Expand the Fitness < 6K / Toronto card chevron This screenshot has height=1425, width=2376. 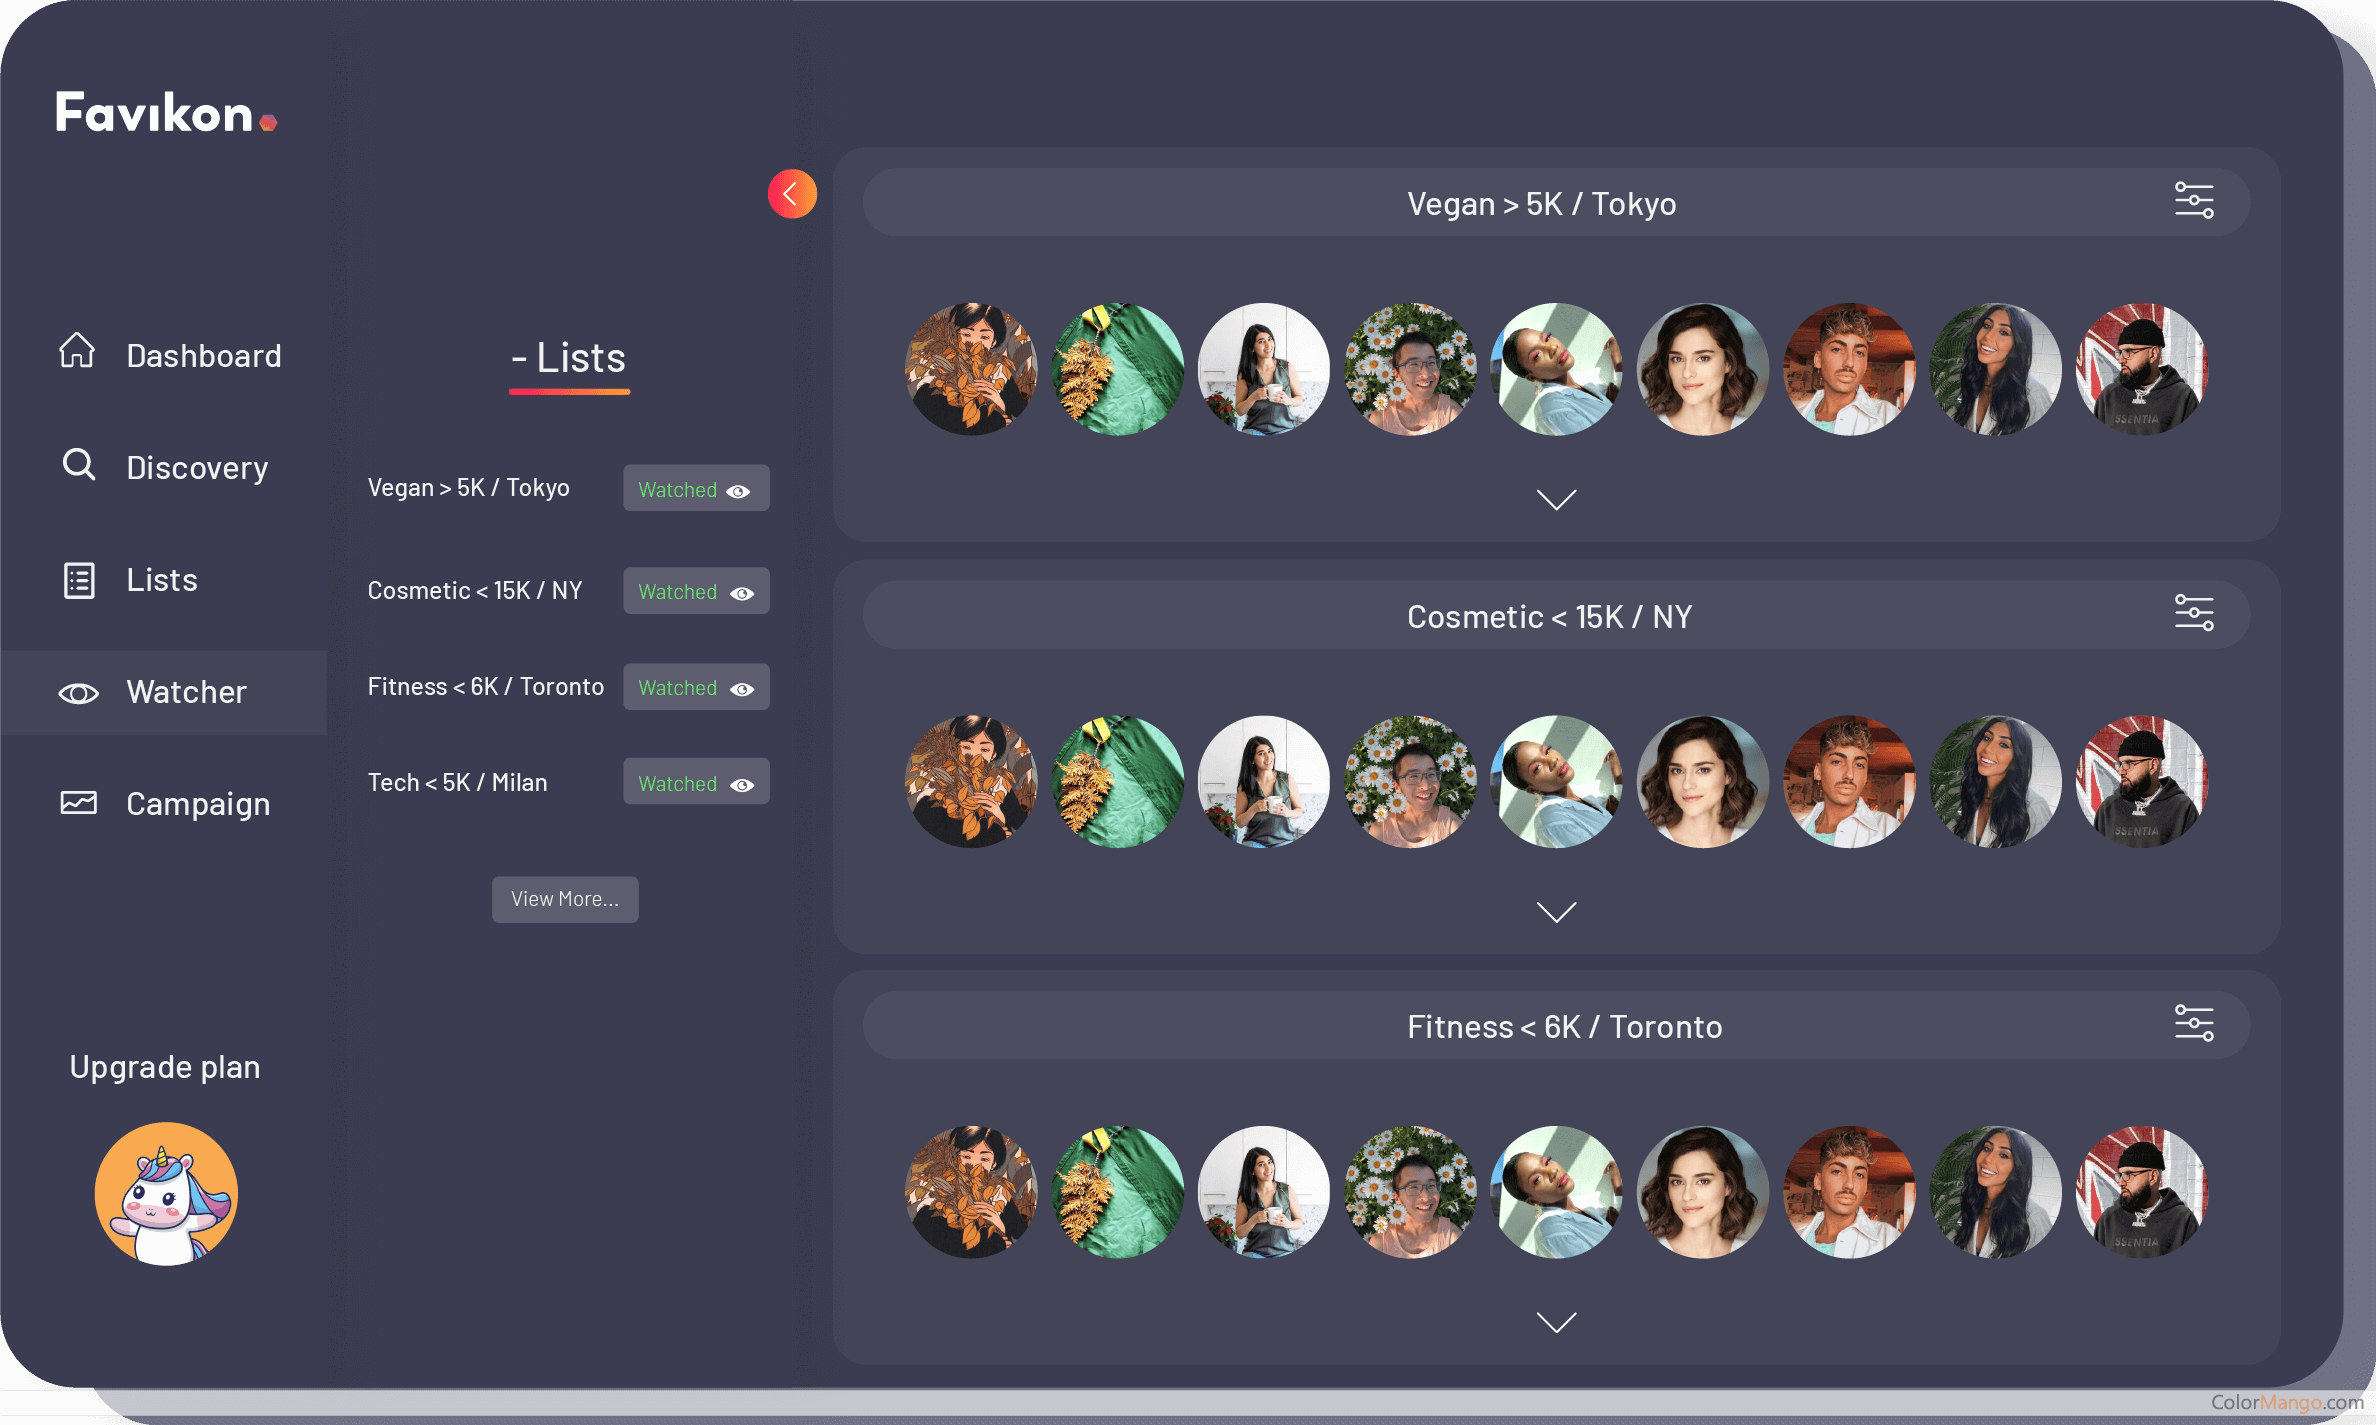pyautogui.click(x=1556, y=1322)
